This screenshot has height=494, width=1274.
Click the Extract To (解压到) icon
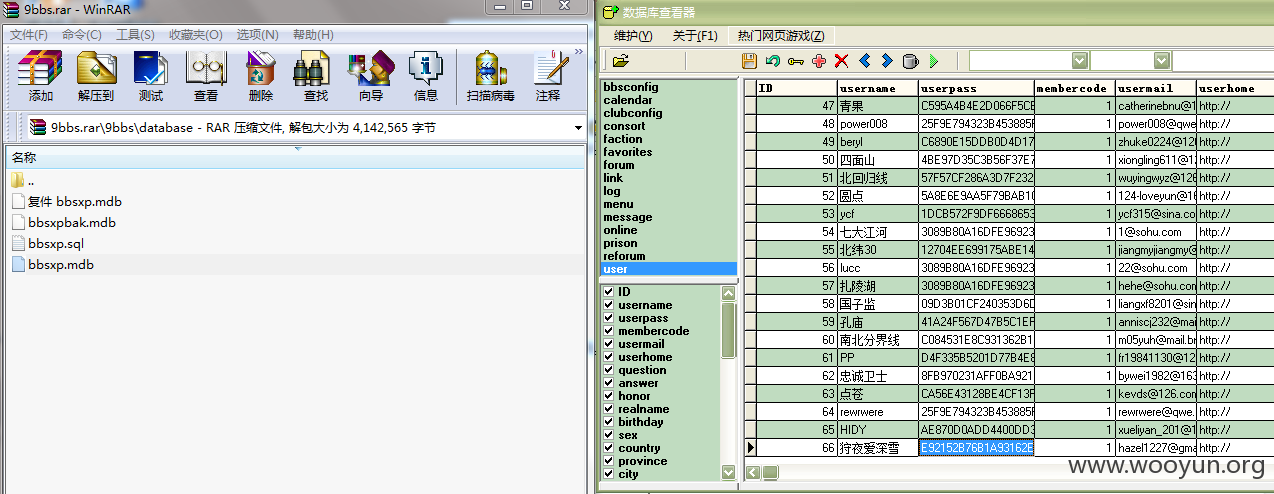(96, 68)
